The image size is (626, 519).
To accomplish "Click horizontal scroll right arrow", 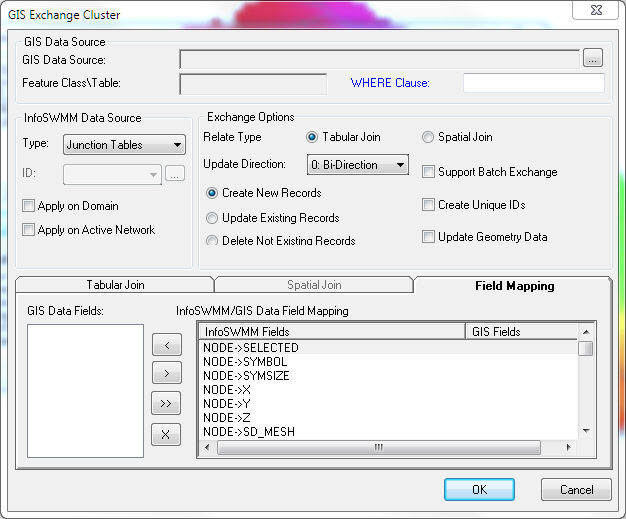I will coord(569,447).
